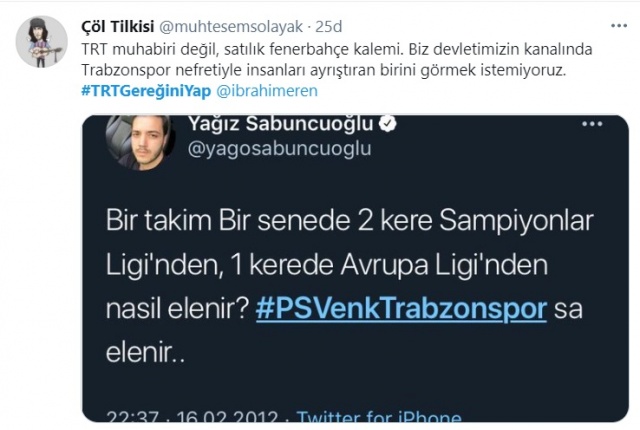Image resolution: width=640 pixels, height=430 pixels.
Task: Click Yağız Sabuncuoğlu's profile photo
Action: tap(140, 141)
